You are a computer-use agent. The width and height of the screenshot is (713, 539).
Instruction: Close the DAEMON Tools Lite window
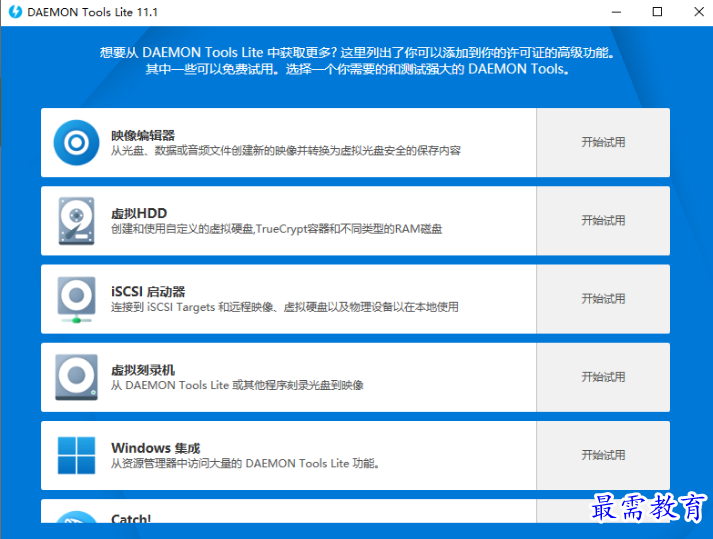(699, 12)
